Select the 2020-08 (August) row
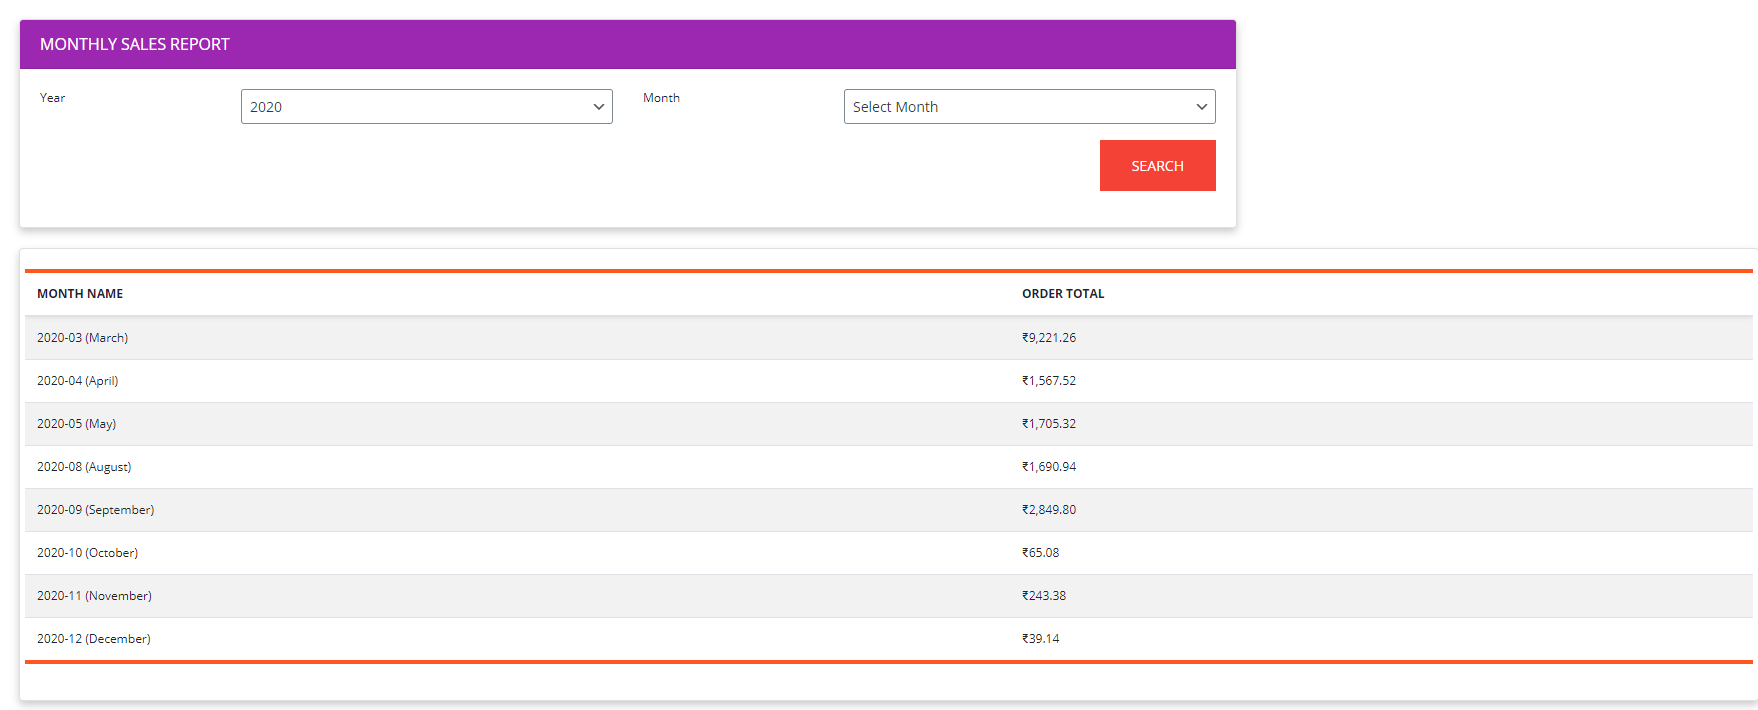 [x=84, y=467]
